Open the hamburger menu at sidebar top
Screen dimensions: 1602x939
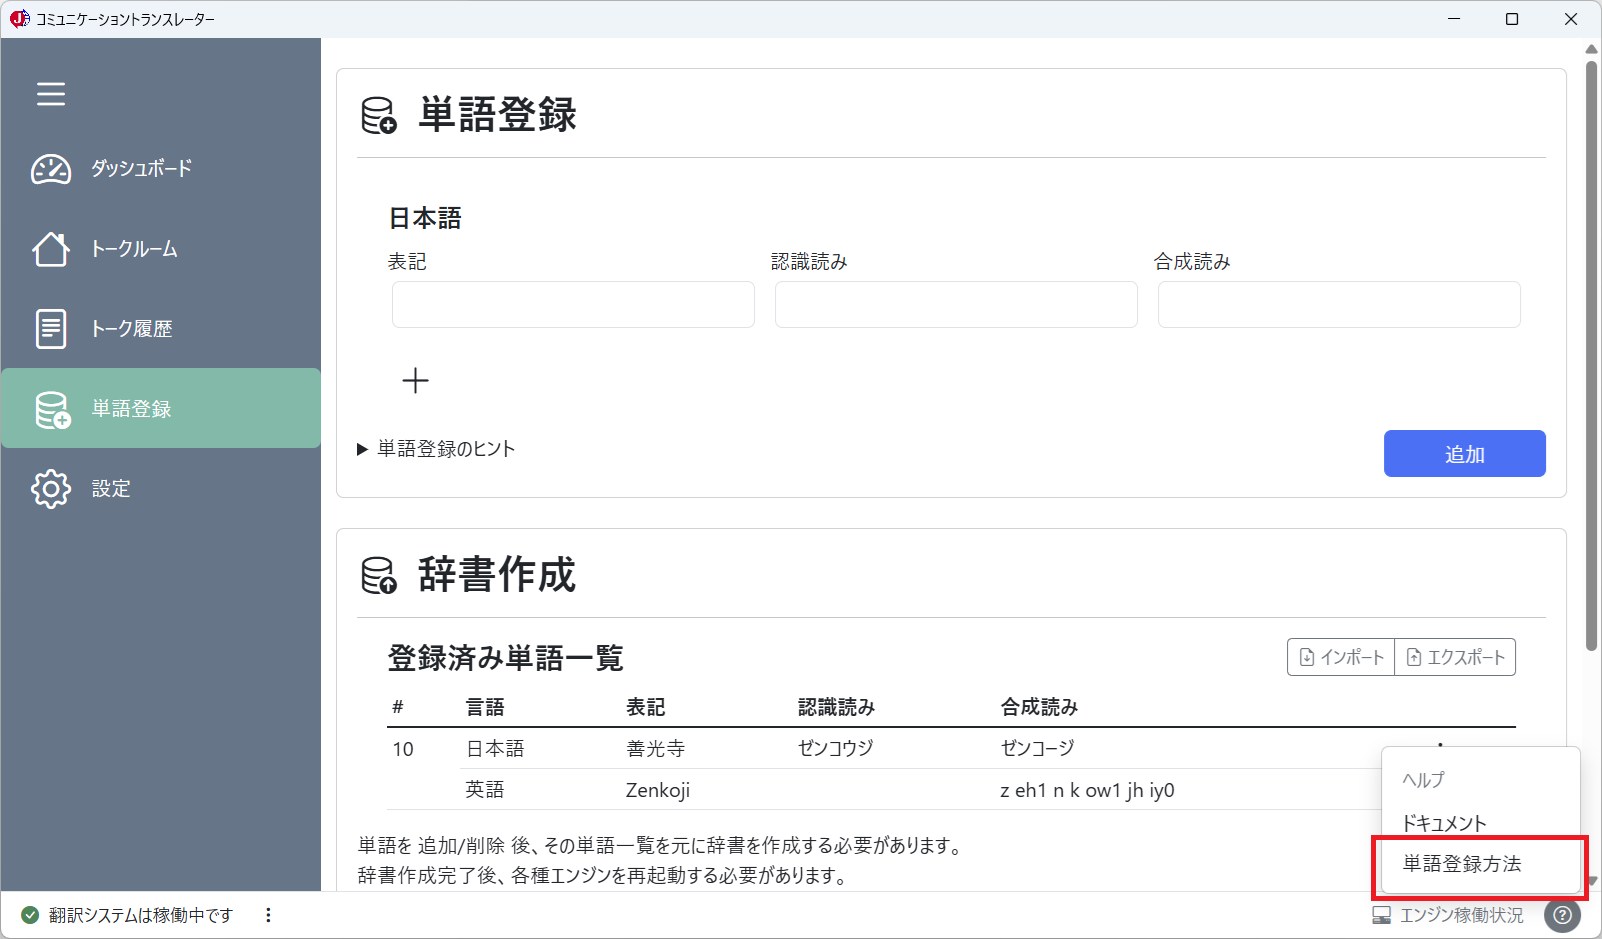(50, 93)
